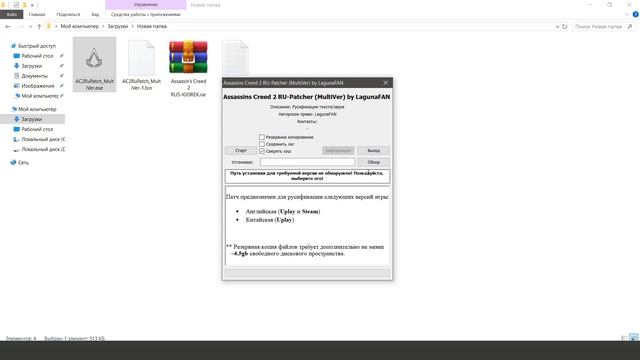Click Новая папка in the address bar breadcrumb
Screen dimensions: 640x360
(x=151, y=27)
